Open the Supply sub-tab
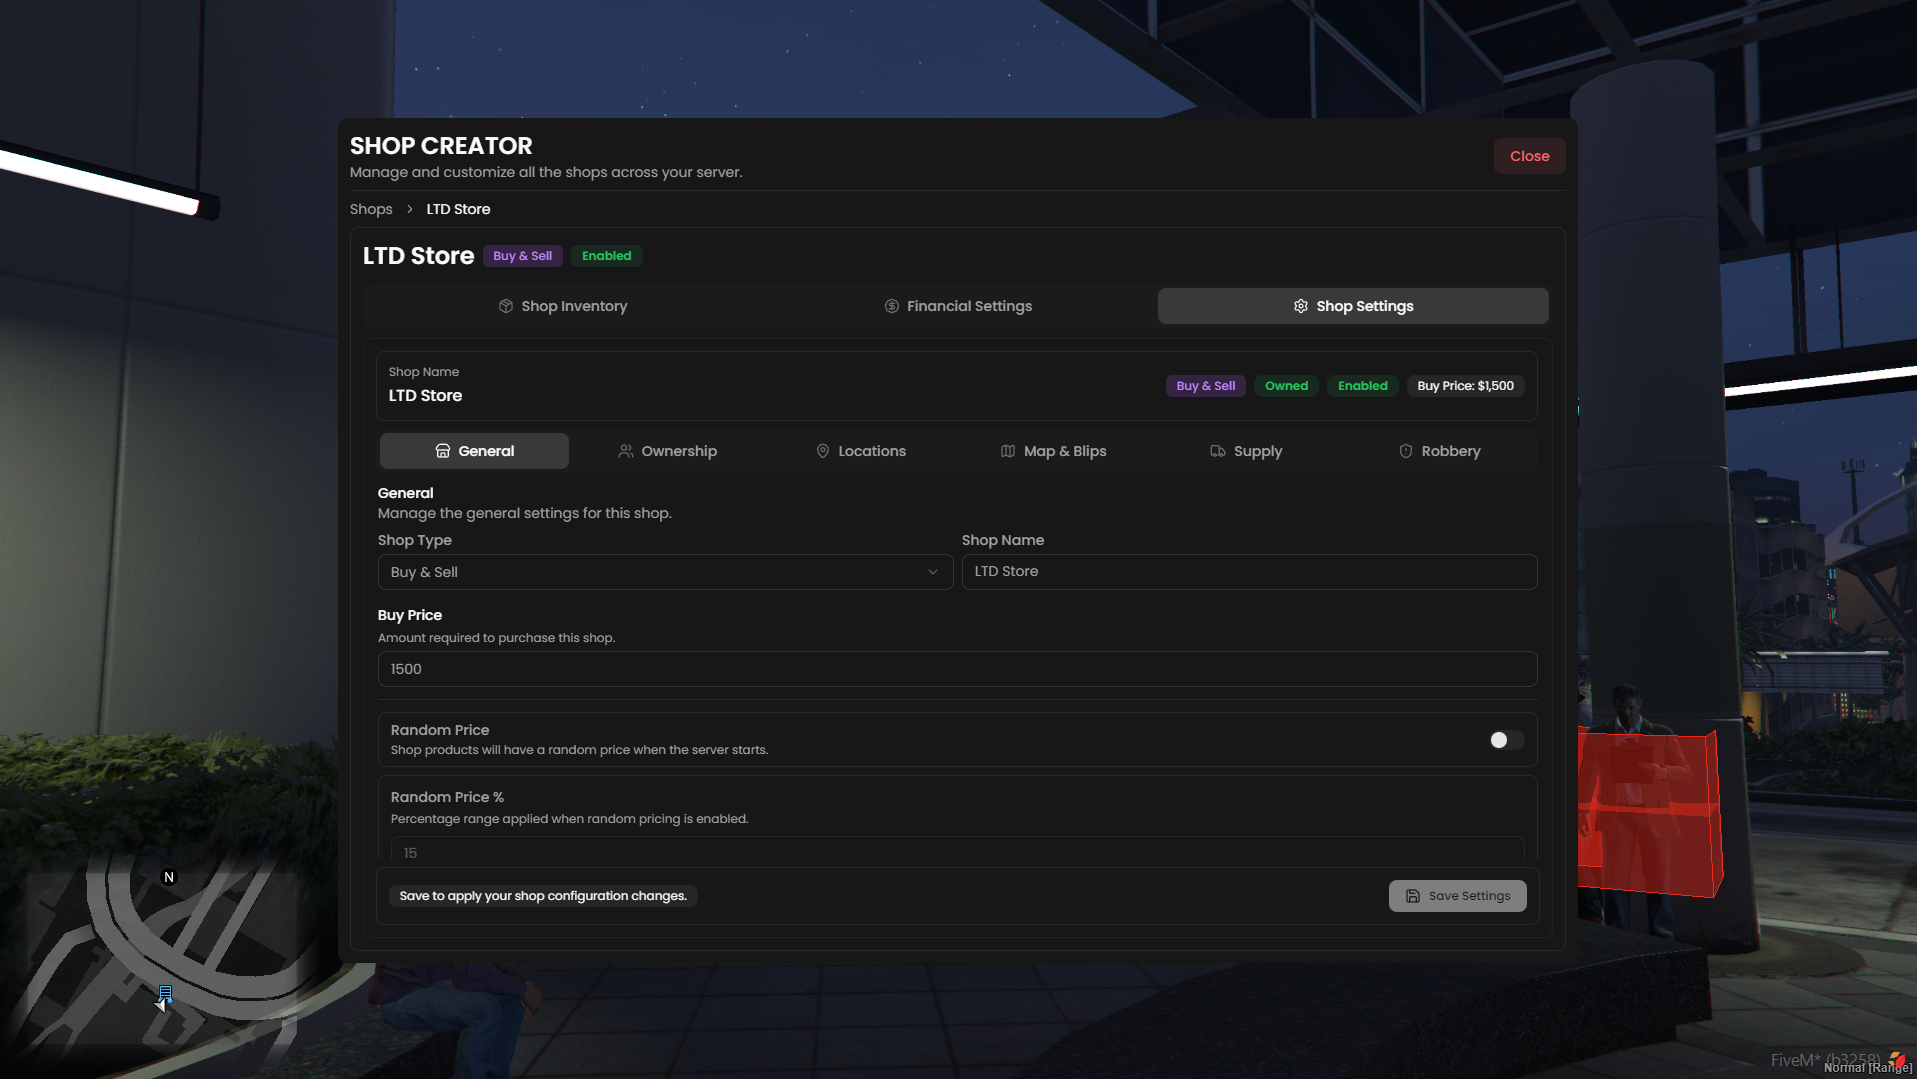This screenshot has width=1917, height=1079. (x=1246, y=451)
